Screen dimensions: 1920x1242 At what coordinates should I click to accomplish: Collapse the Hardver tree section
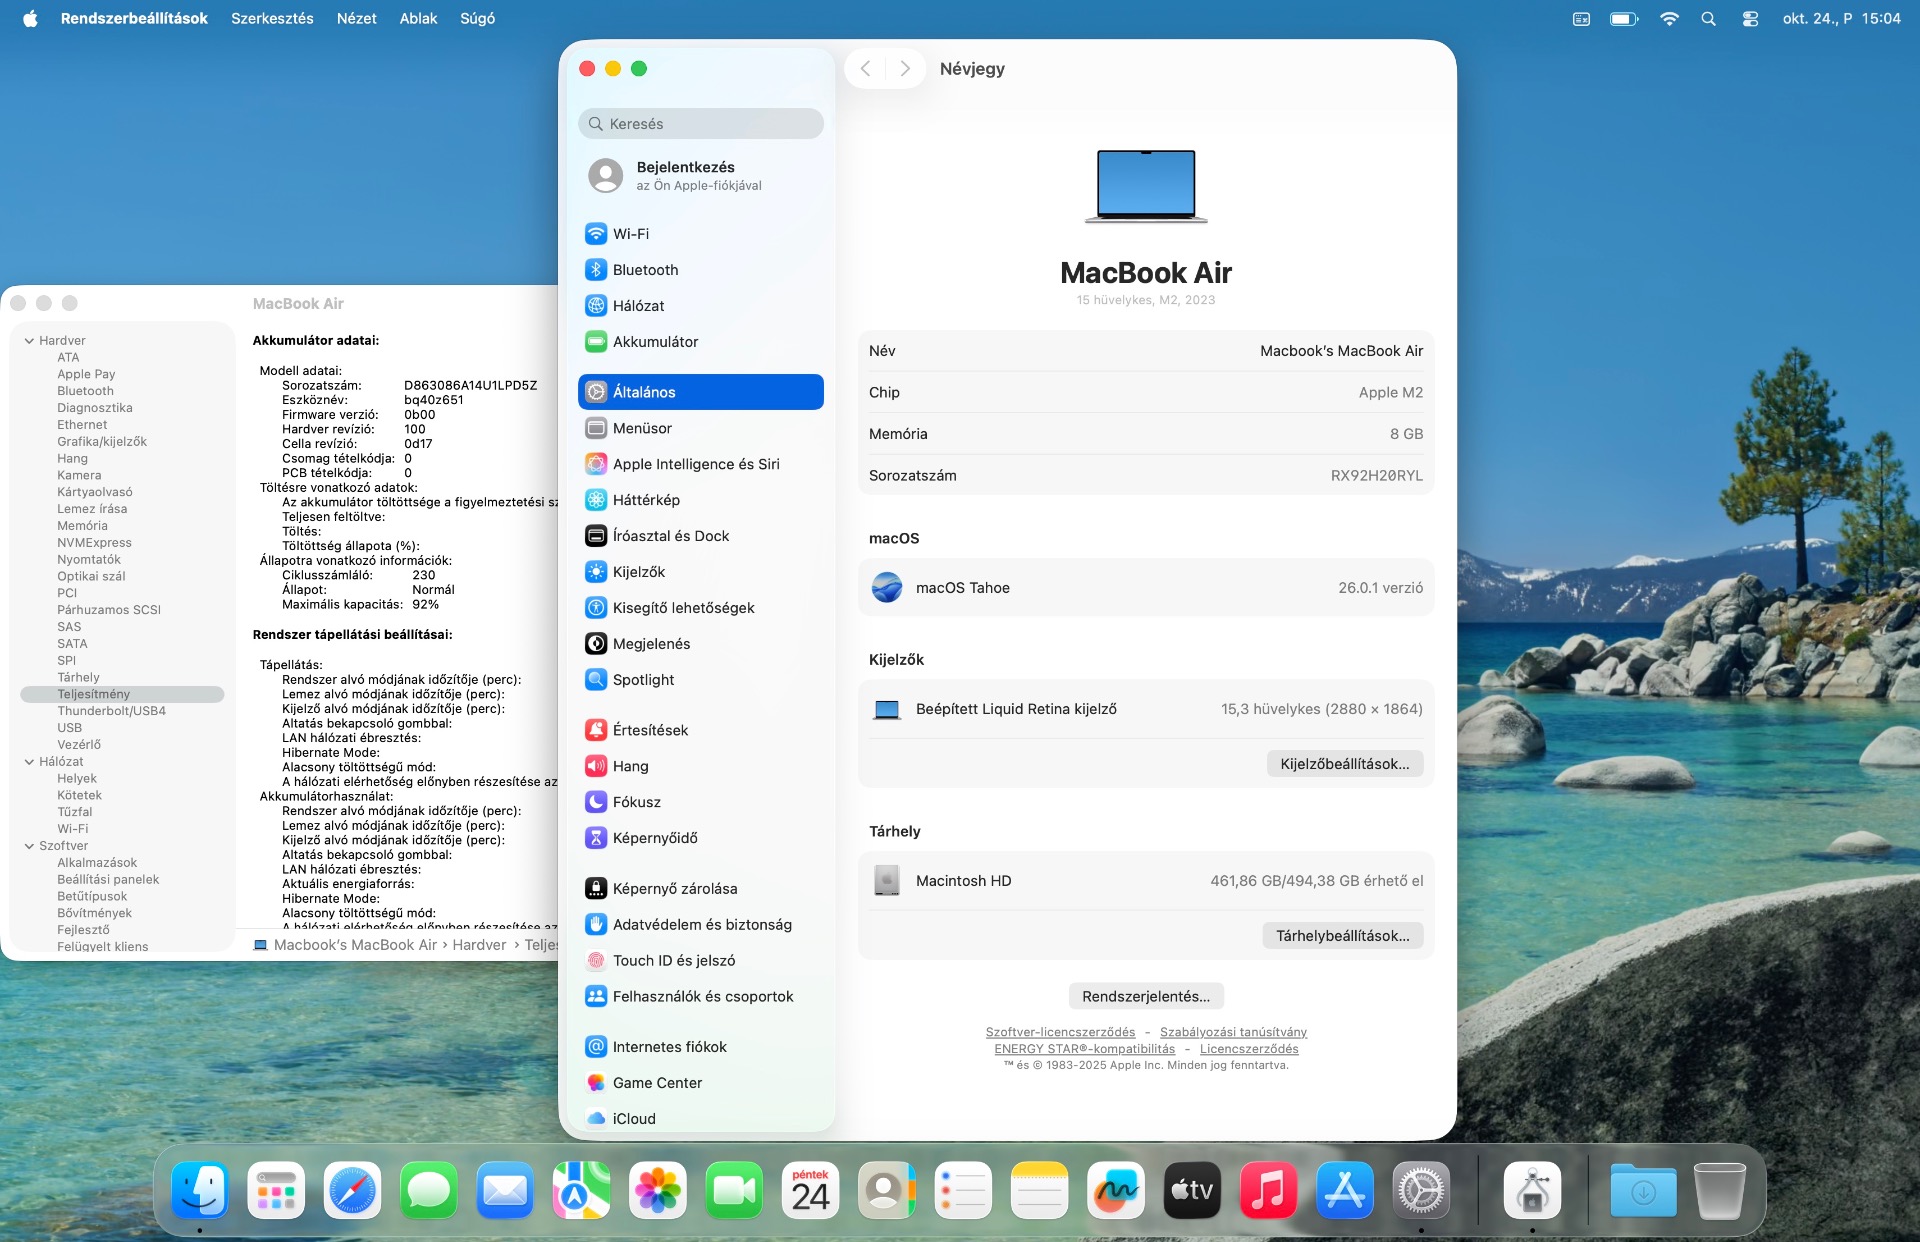coord(30,341)
